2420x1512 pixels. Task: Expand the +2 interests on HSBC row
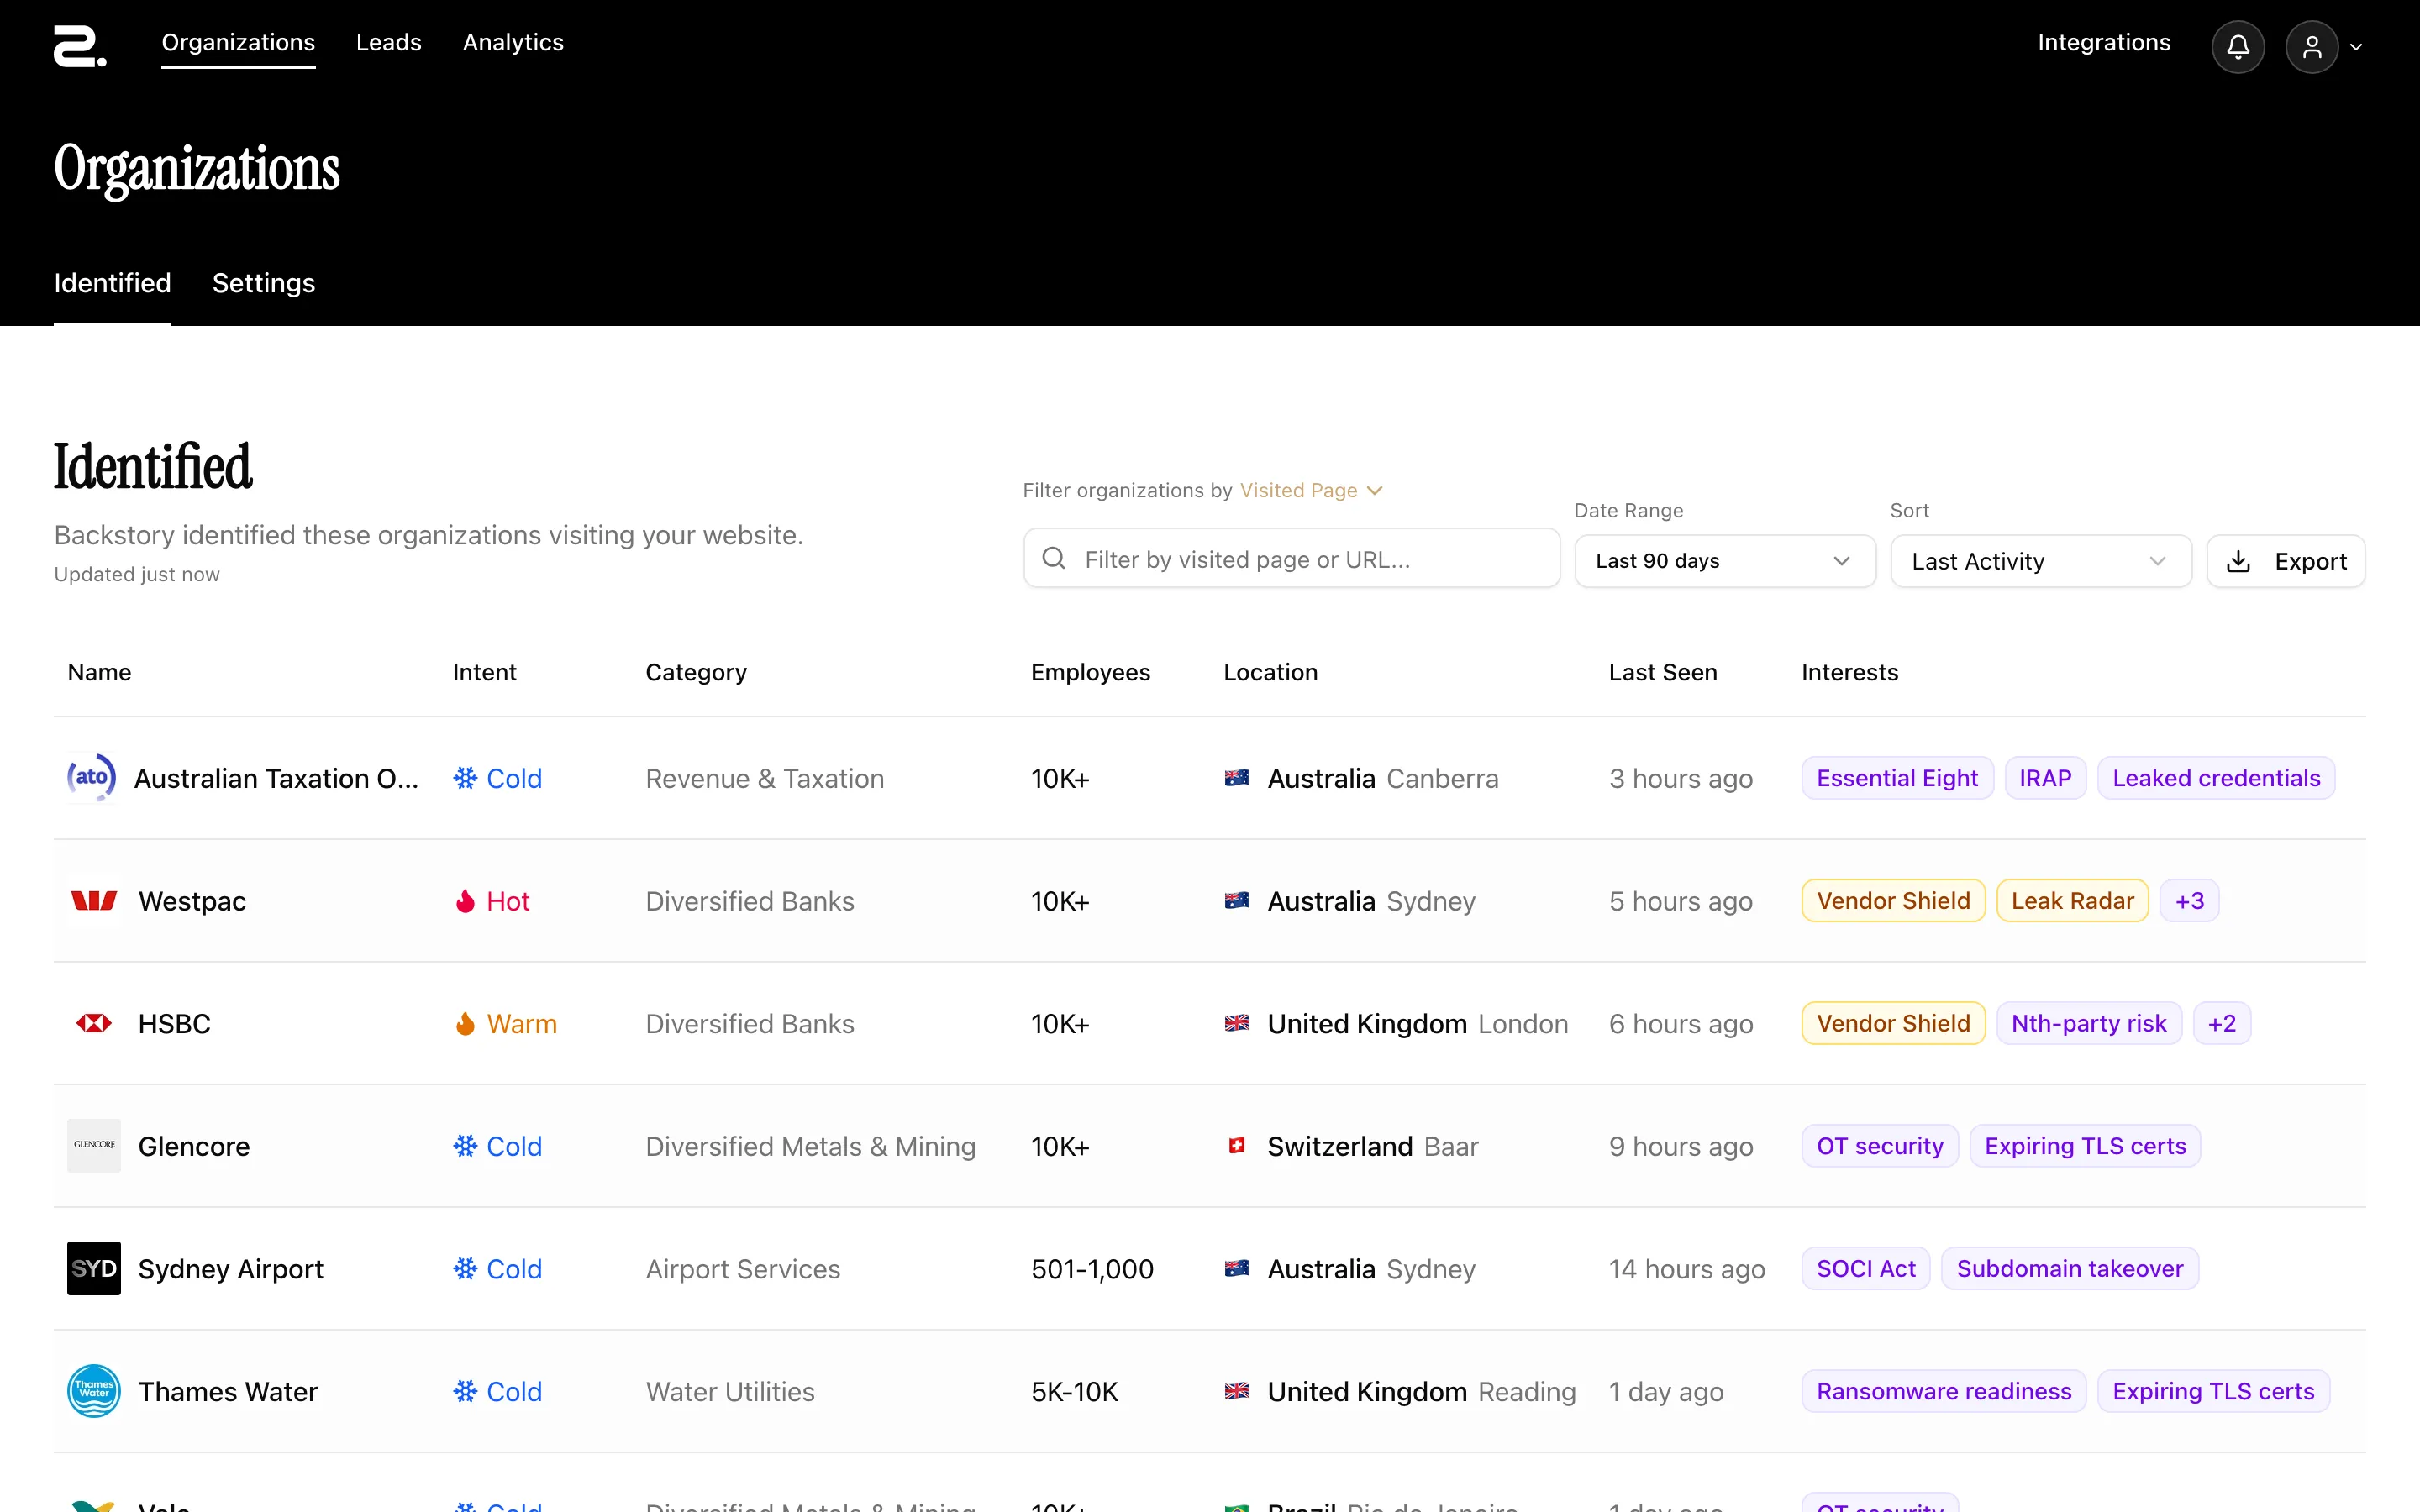pyautogui.click(x=2222, y=1024)
